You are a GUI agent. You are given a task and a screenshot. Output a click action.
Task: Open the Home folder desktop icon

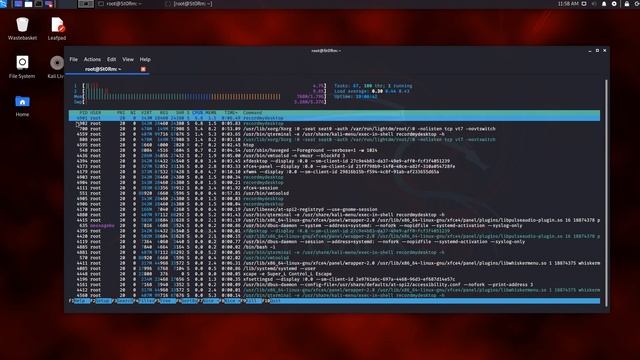click(x=22, y=105)
